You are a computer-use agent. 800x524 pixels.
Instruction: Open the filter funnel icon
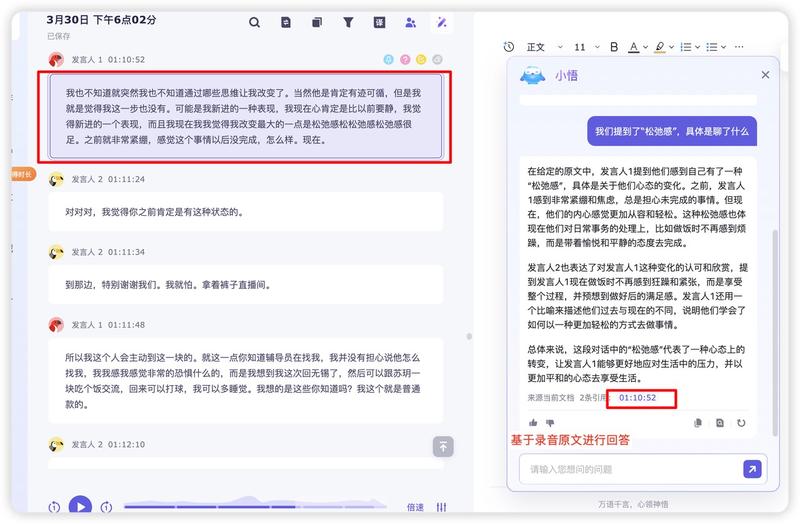click(348, 22)
